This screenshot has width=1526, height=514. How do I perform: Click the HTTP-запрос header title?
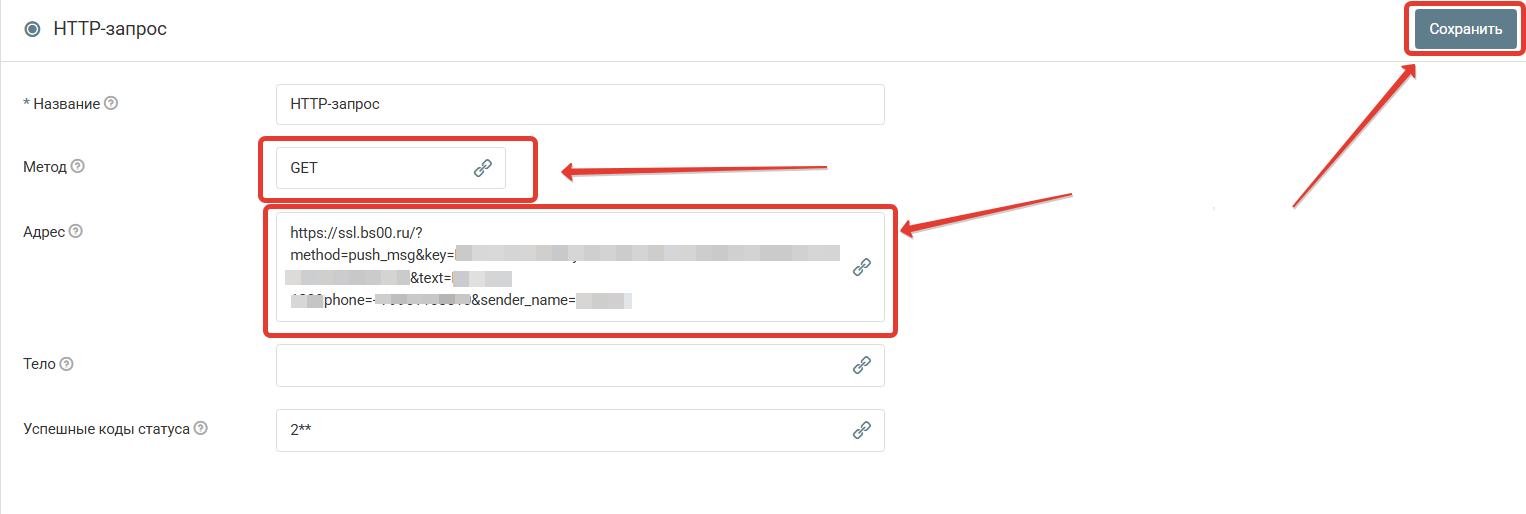click(110, 29)
